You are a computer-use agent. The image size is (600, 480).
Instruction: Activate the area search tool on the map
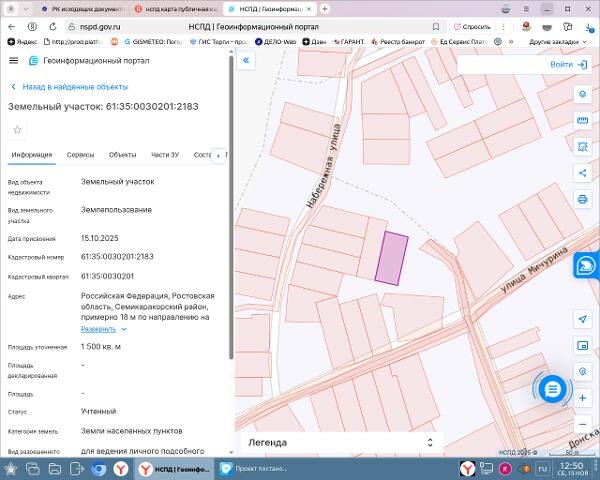coord(582,147)
